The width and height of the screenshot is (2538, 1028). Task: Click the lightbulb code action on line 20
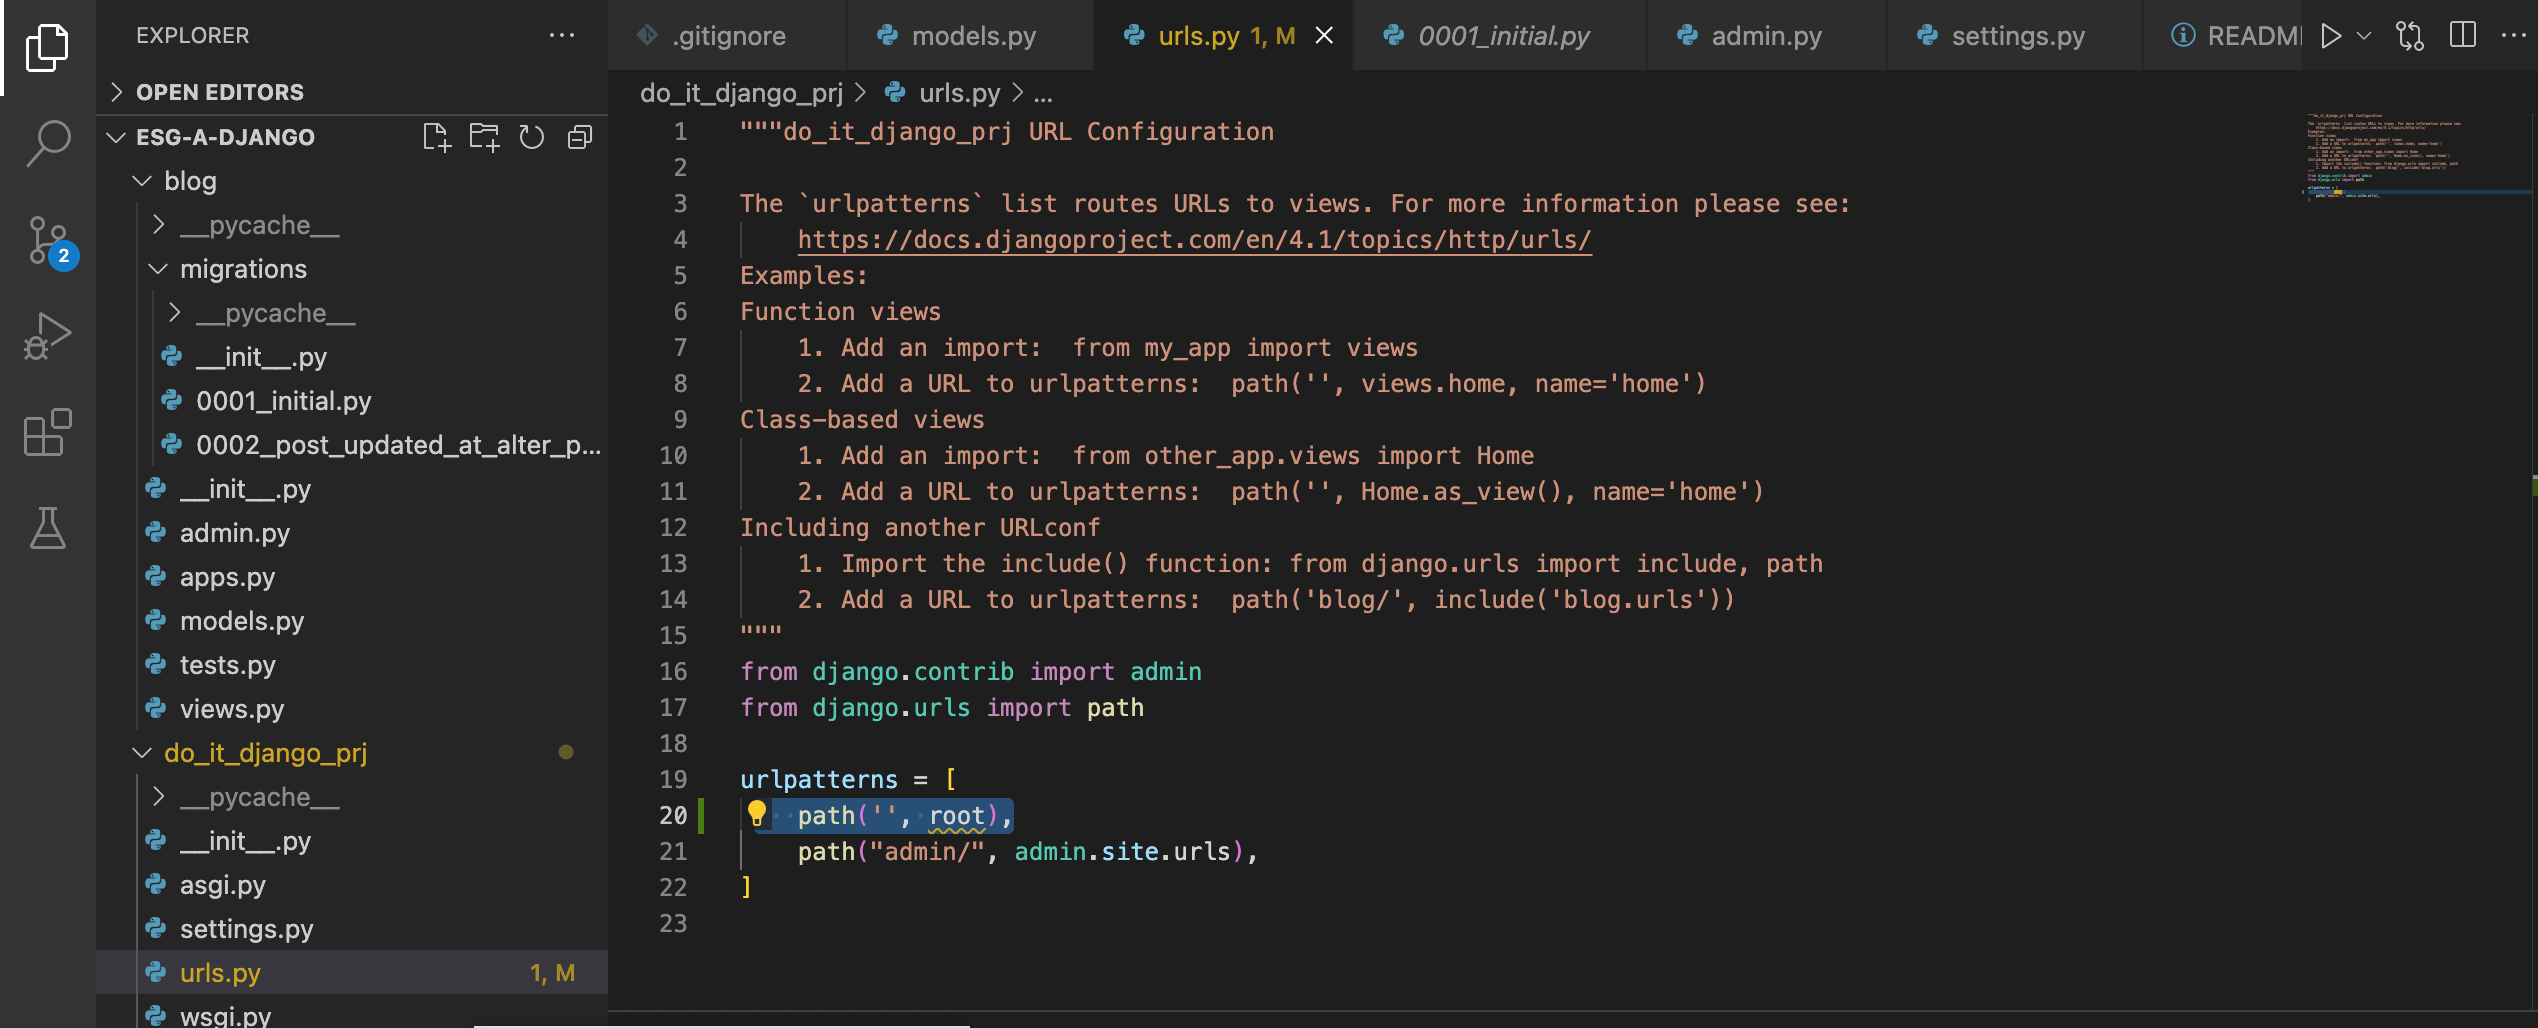point(757,814)
